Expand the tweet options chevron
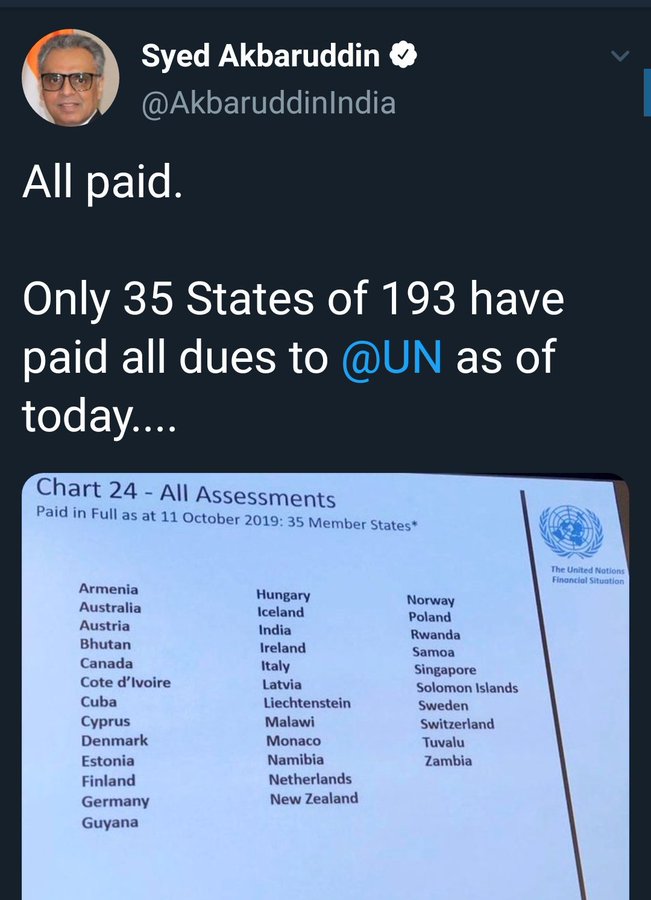This screenshot has height=900, width=651. tap(620, 56)
